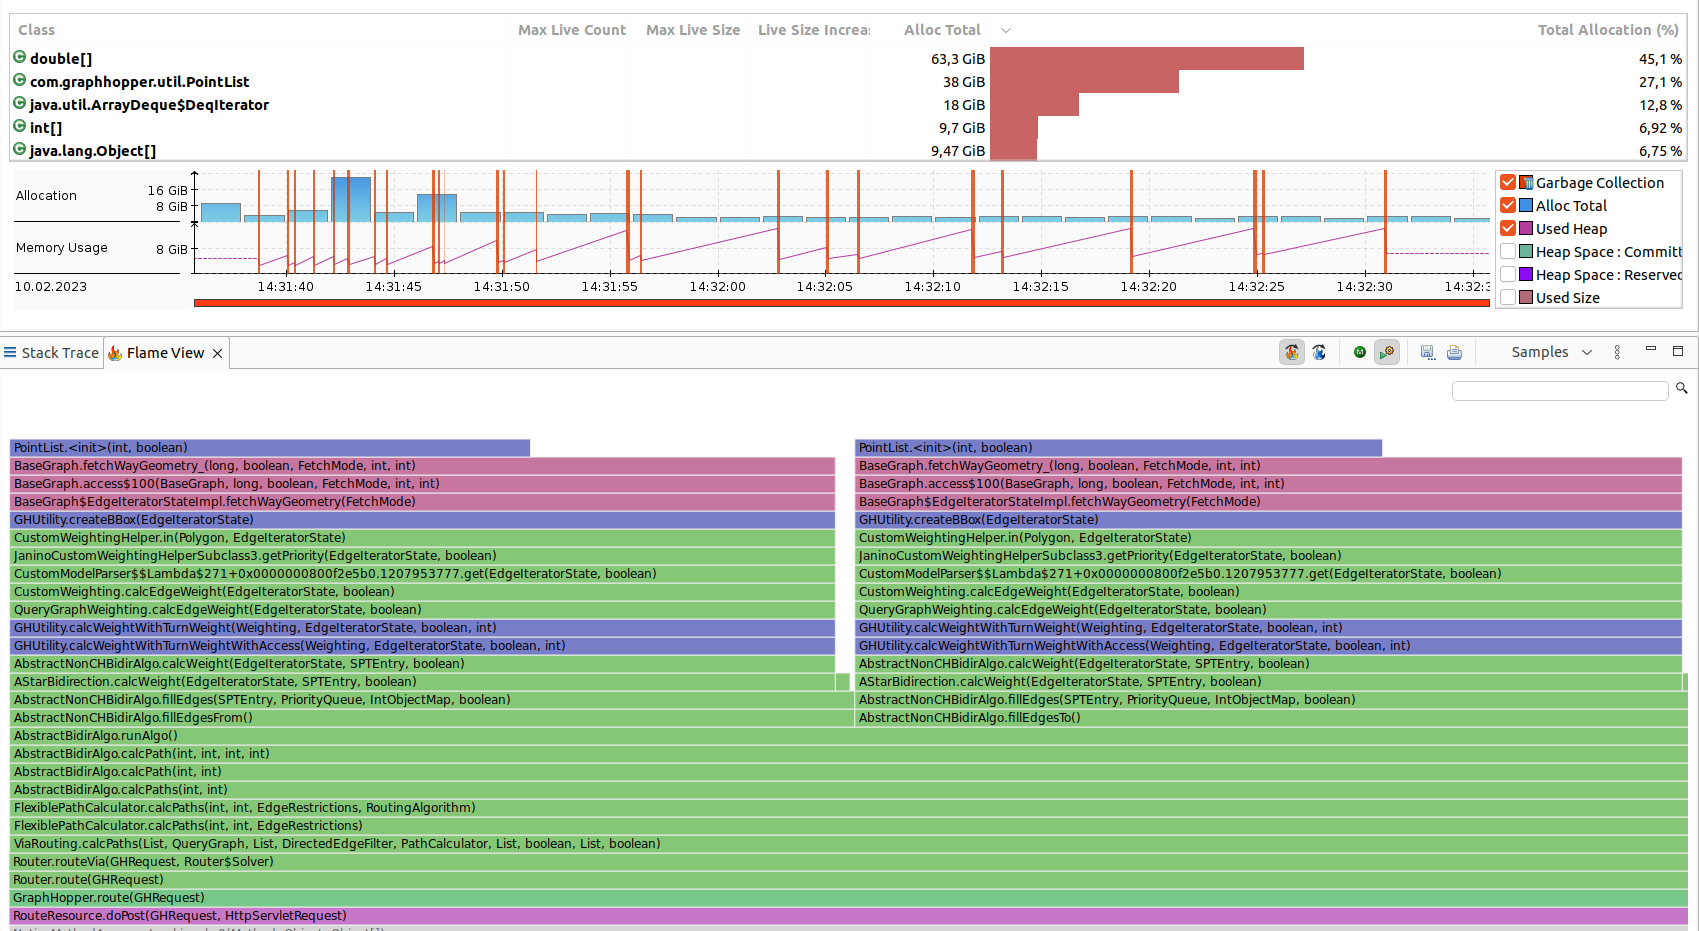Click the Total Allocation (%) column header

click(1607, 30)
